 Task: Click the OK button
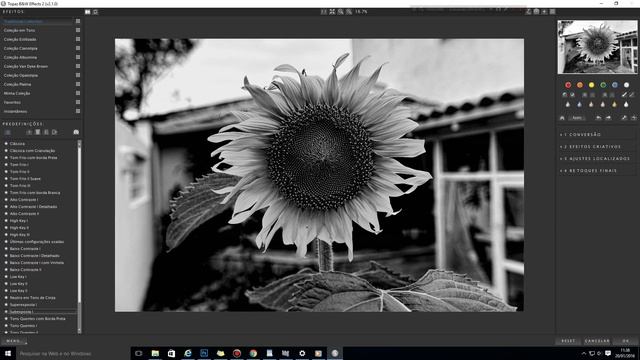tap(626, 341)
